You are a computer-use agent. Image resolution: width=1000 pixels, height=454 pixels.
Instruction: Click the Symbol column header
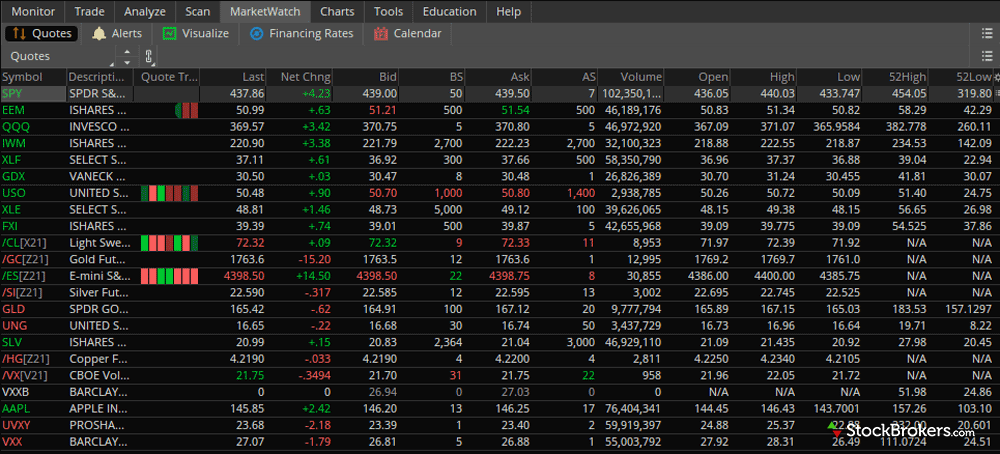pos(22,77)
